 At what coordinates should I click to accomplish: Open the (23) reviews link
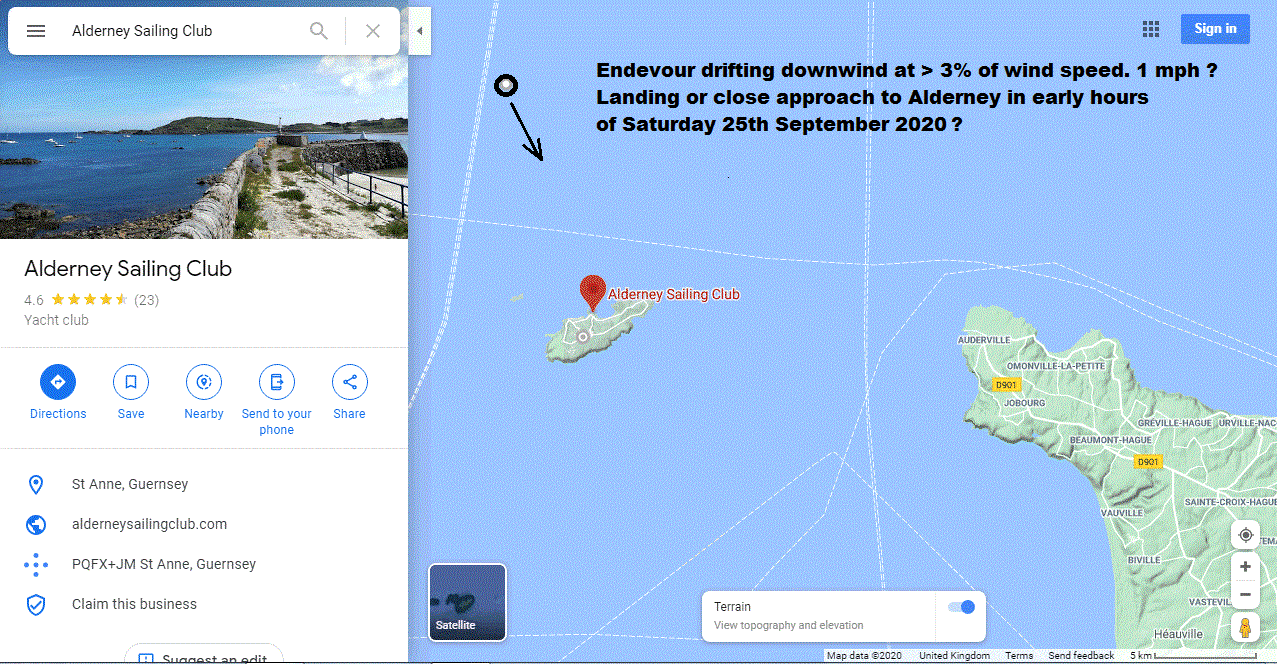point(146,299)
